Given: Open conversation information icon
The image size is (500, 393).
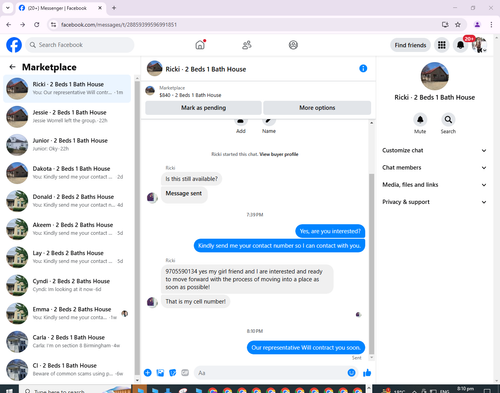Looking at the screenshot, I should tap(363, 69).
